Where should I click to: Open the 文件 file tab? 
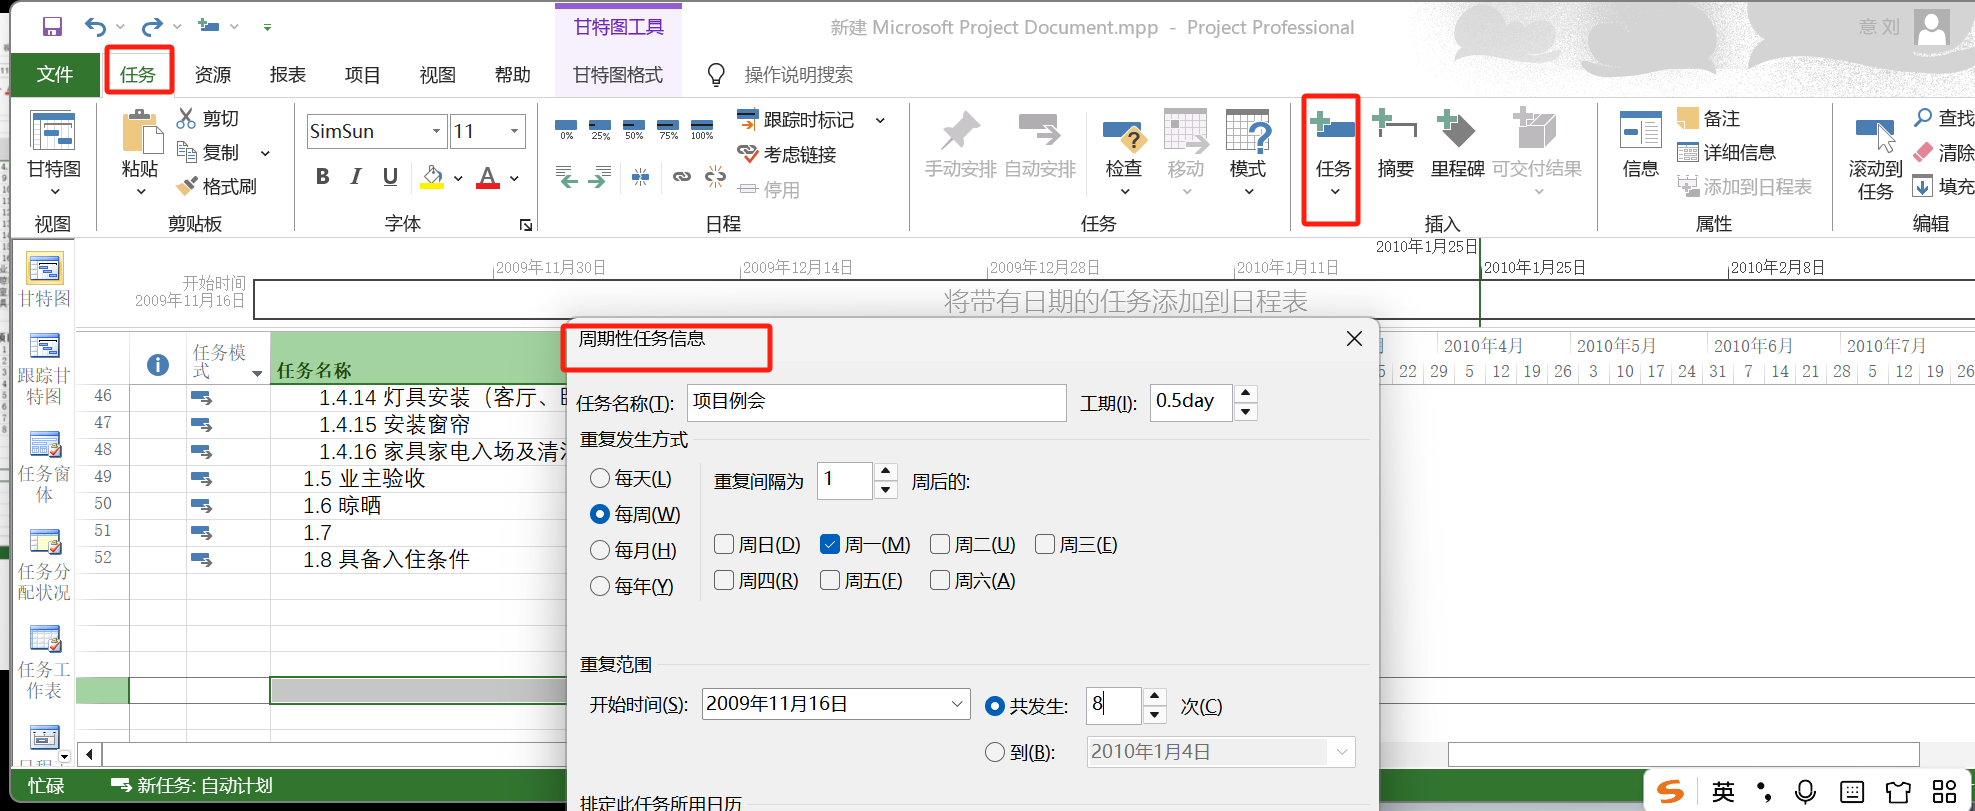point(55,74)
